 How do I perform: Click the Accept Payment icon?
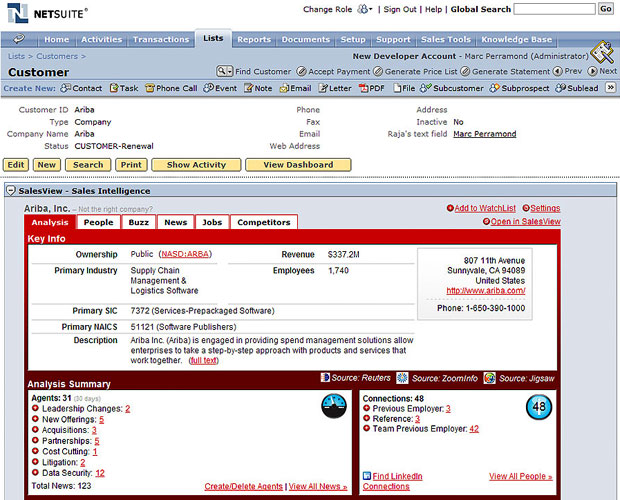click(301, 71)
